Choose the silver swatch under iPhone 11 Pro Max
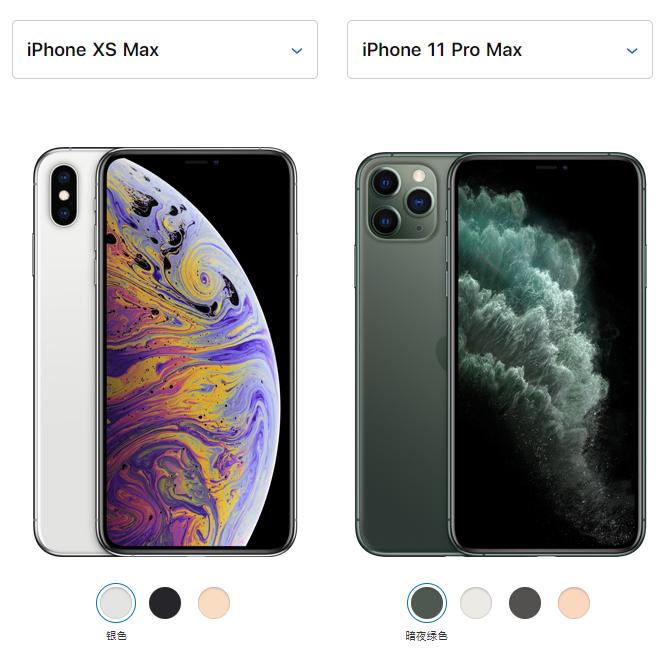Viewport: 667px width, 652px height. coord(476,603)
